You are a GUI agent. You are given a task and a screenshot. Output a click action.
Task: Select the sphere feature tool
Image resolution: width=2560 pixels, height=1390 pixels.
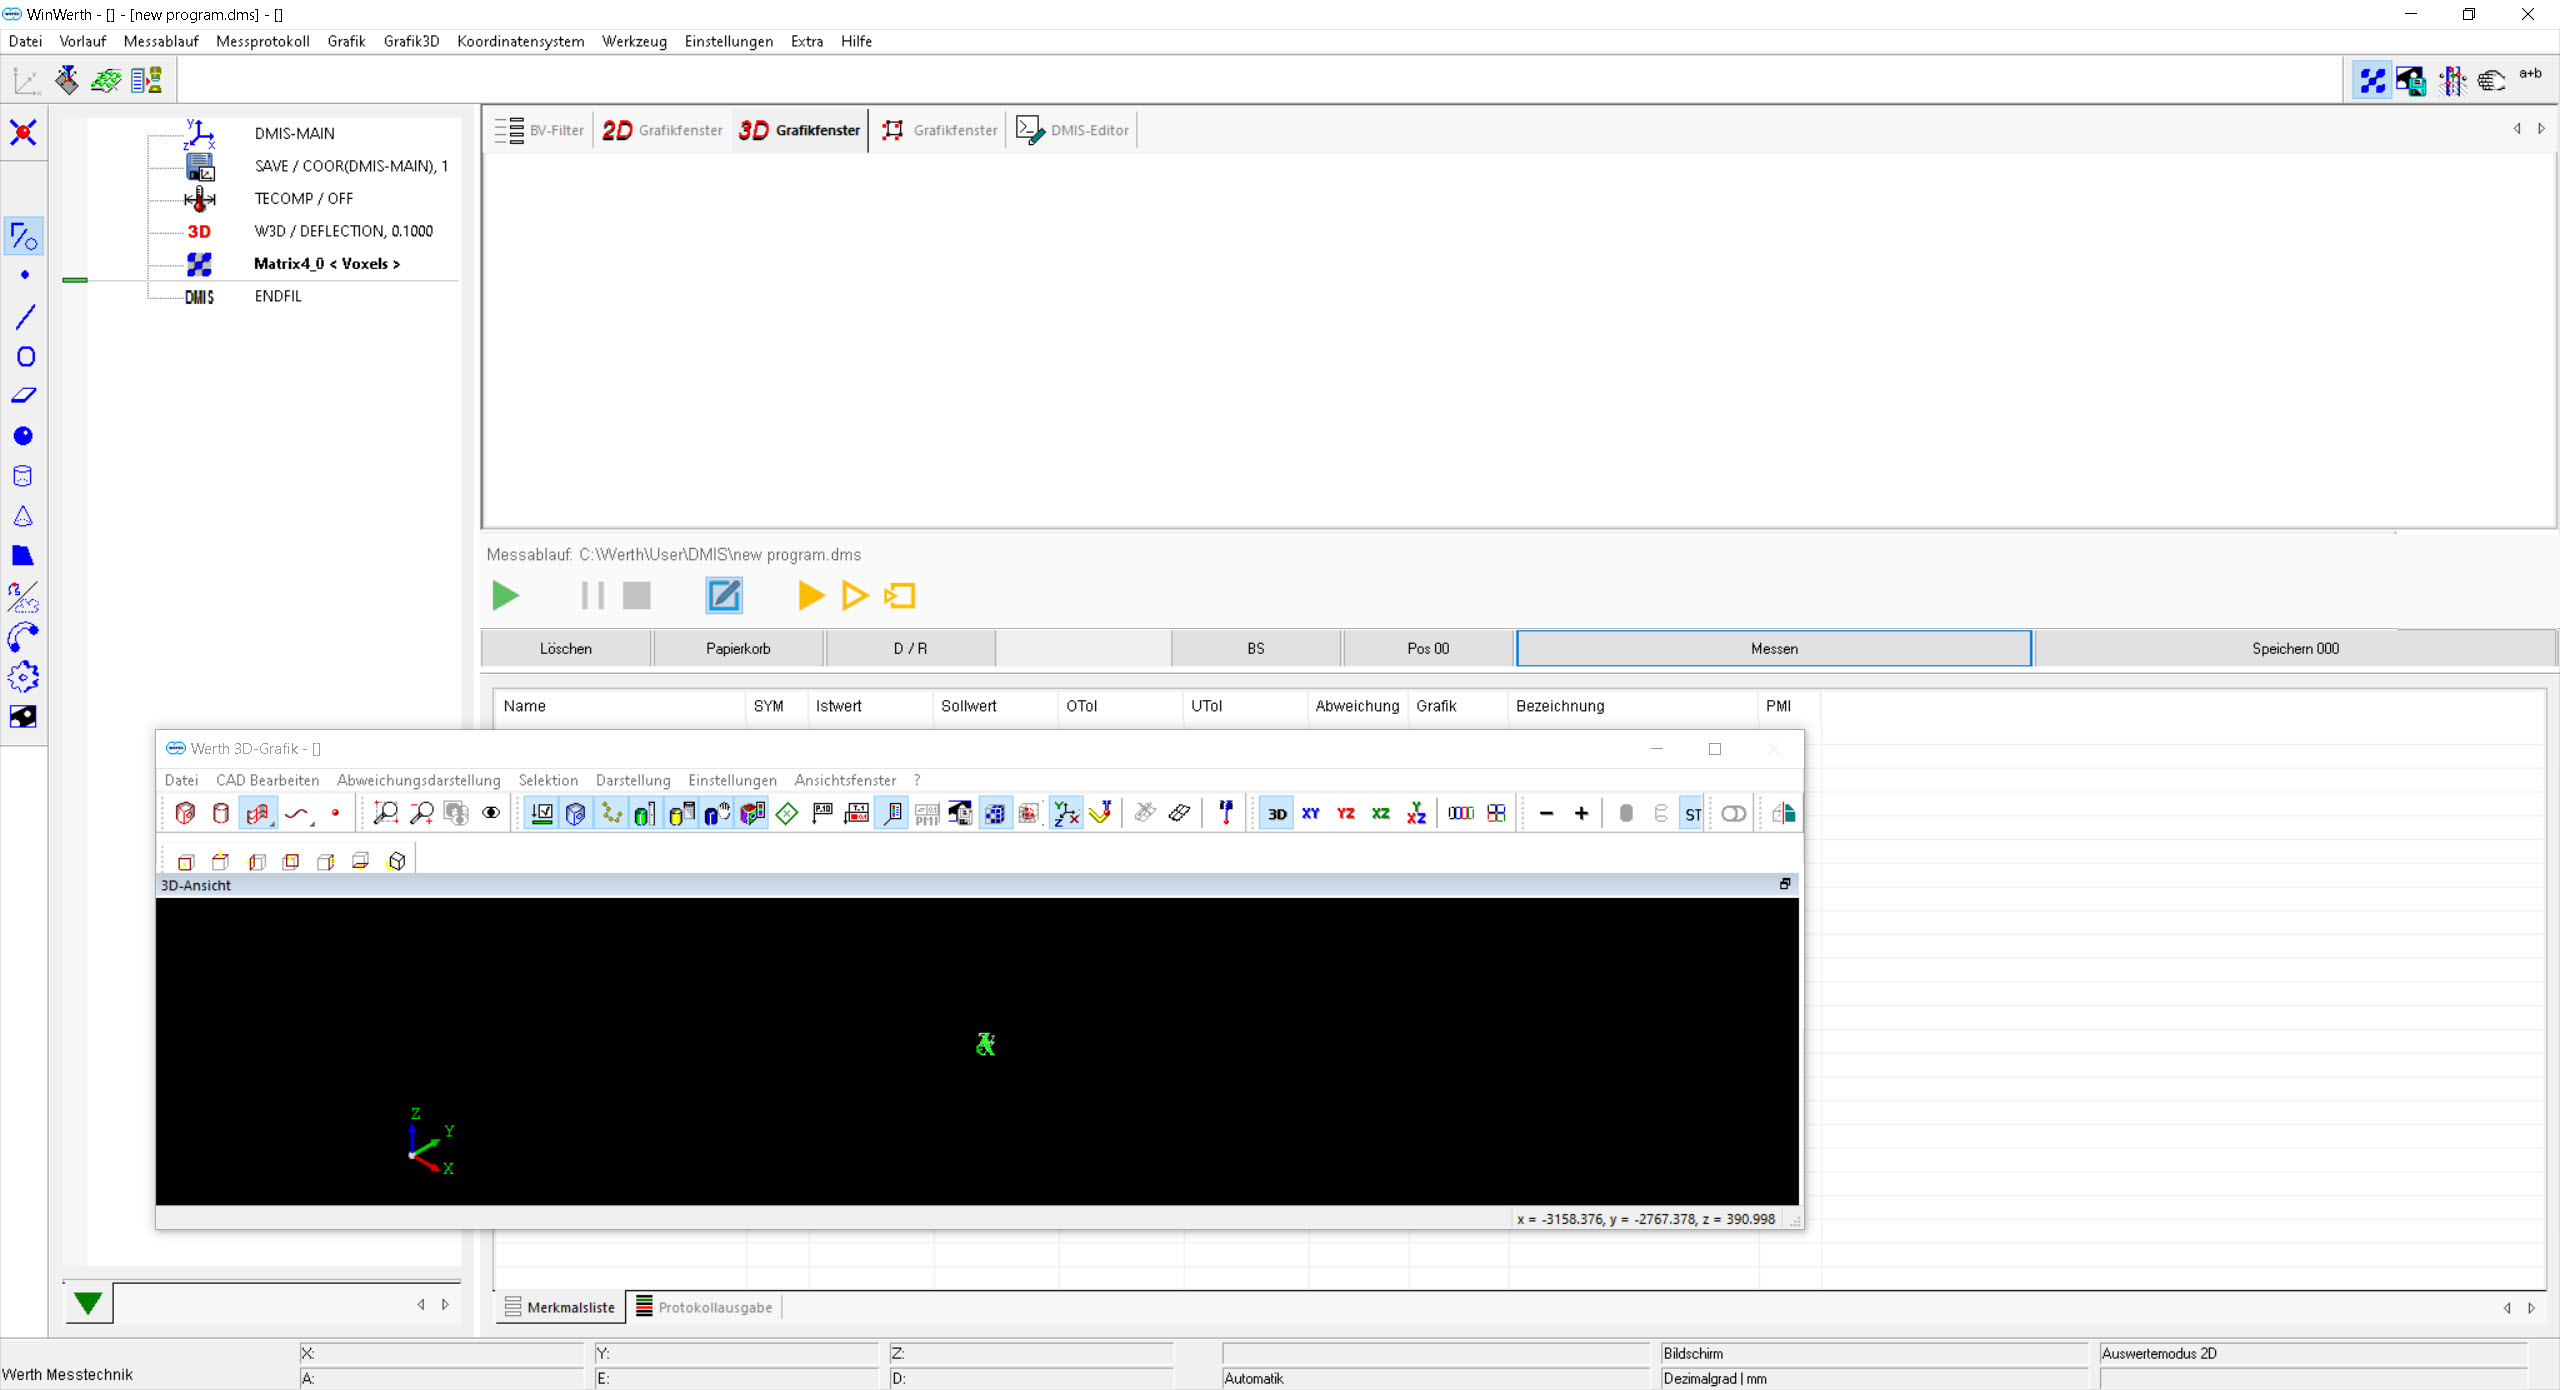point(23,436)
